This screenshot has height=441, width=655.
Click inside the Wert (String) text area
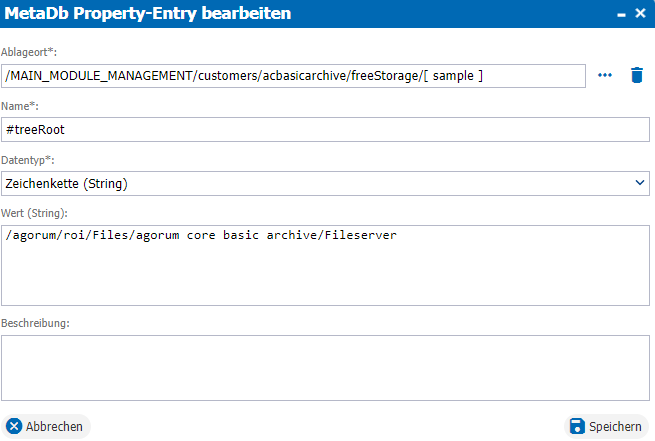(325, 266)
